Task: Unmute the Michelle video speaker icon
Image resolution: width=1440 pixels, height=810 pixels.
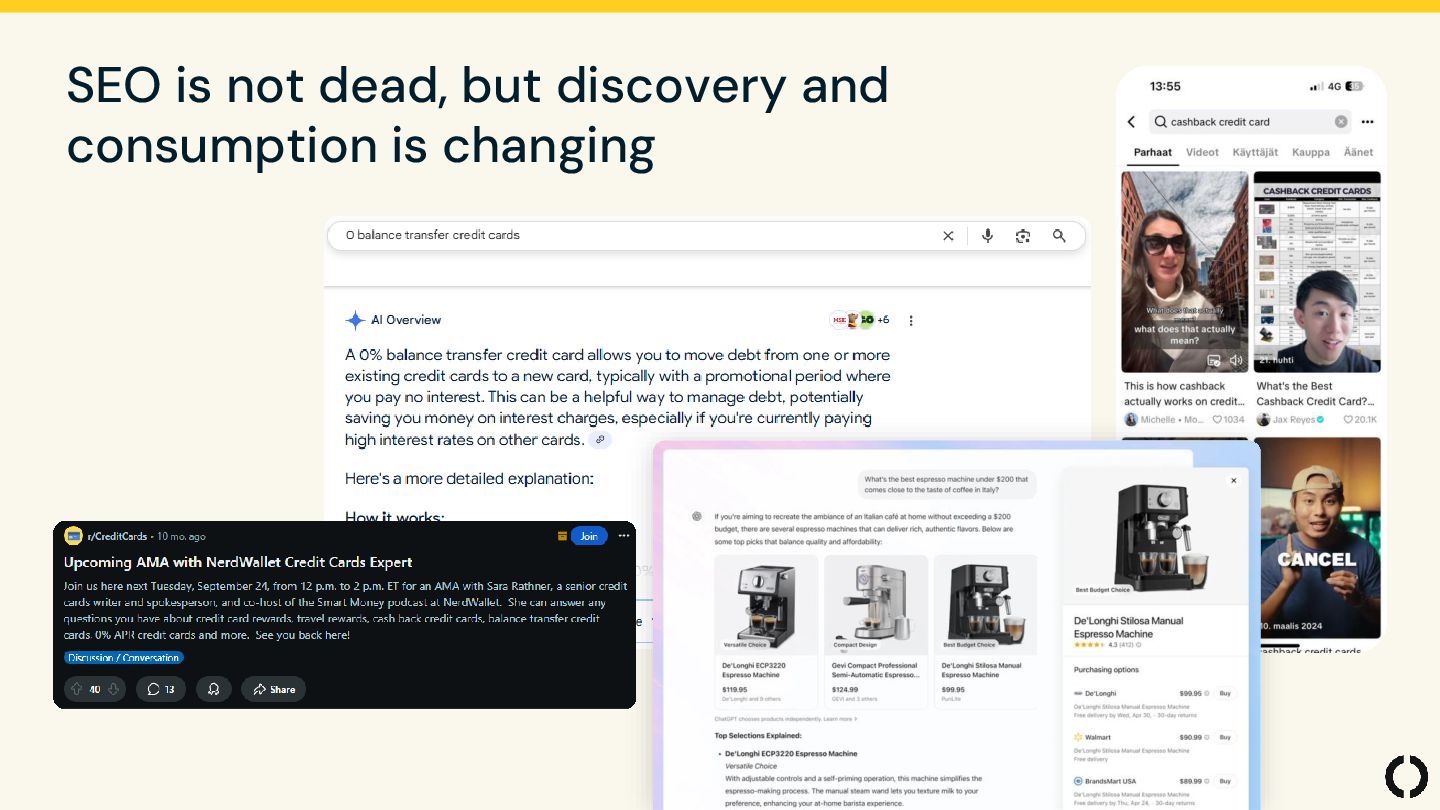Action: pyautogui.click(x=1236, y=360)
